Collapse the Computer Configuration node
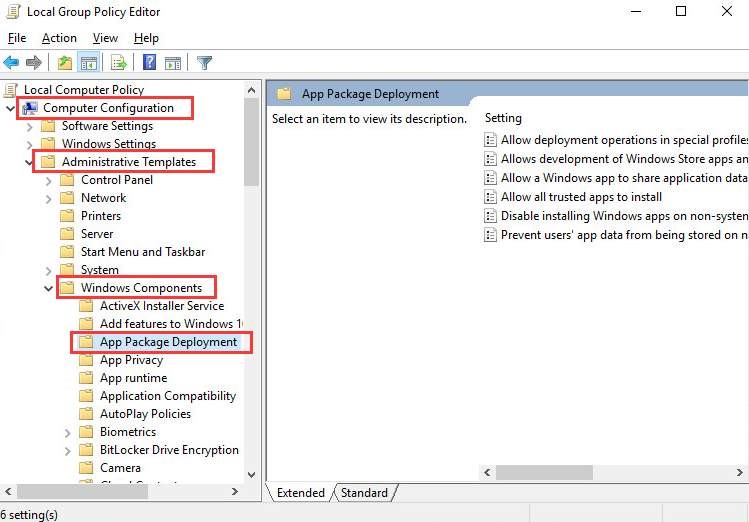749x522 pixels. point(11,108)
